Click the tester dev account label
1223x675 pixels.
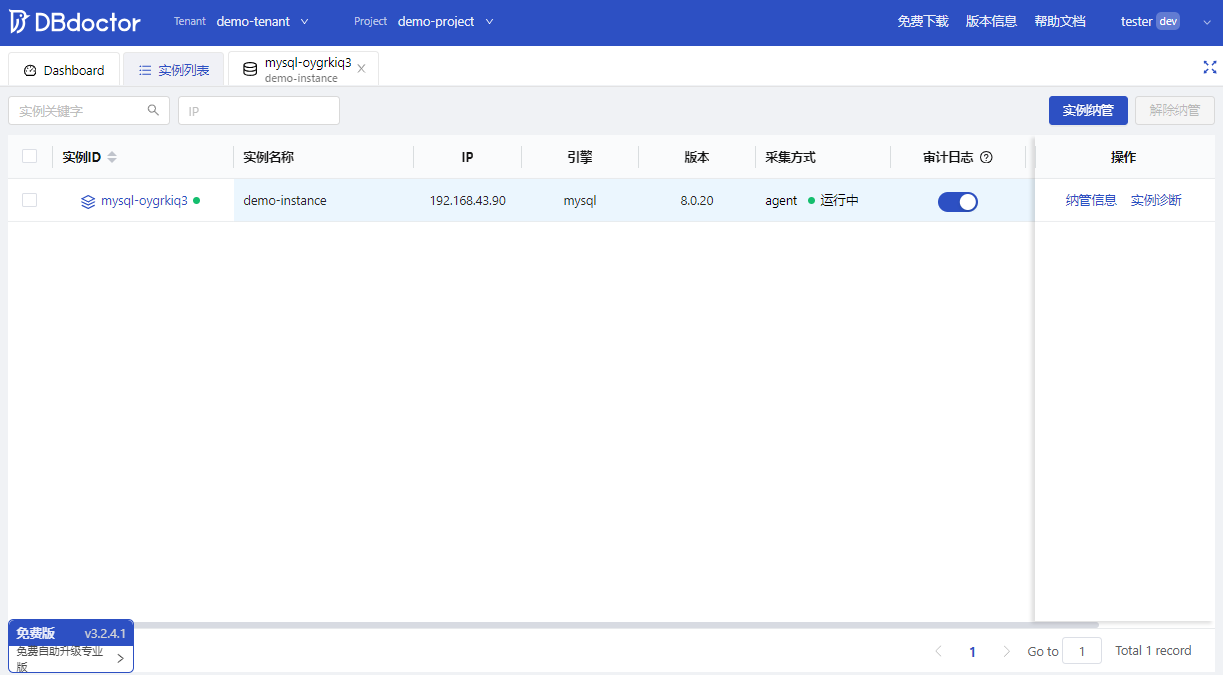1150,22
